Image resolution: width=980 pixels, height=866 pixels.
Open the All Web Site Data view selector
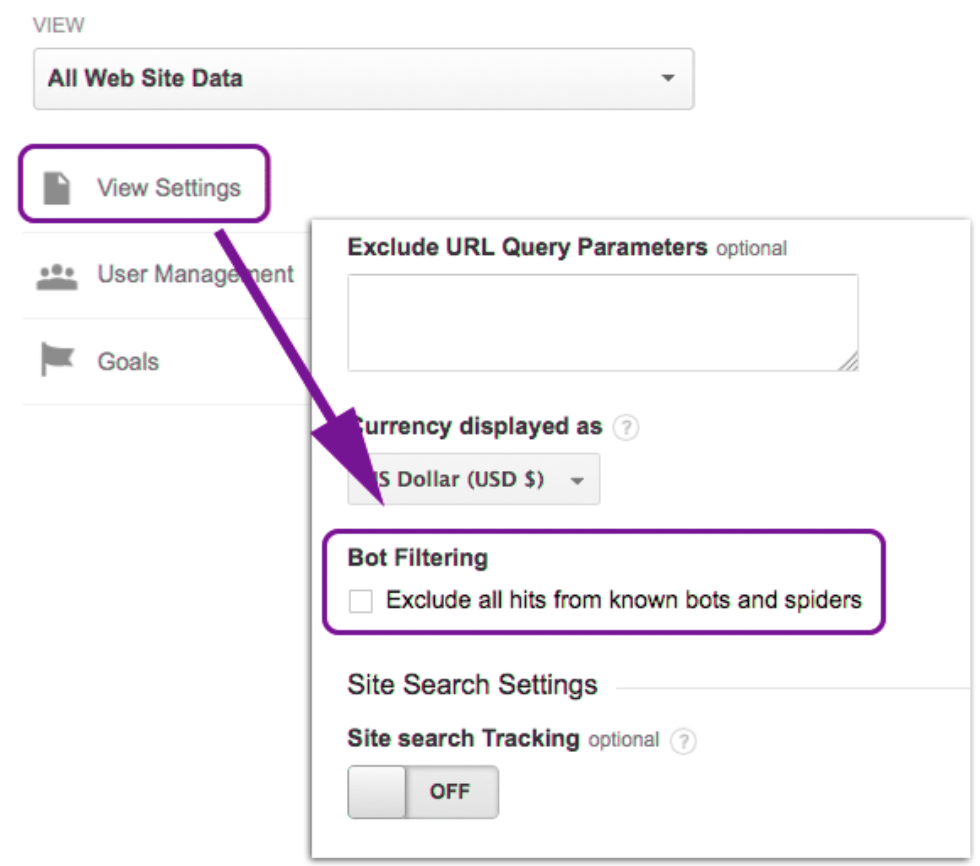363,77
